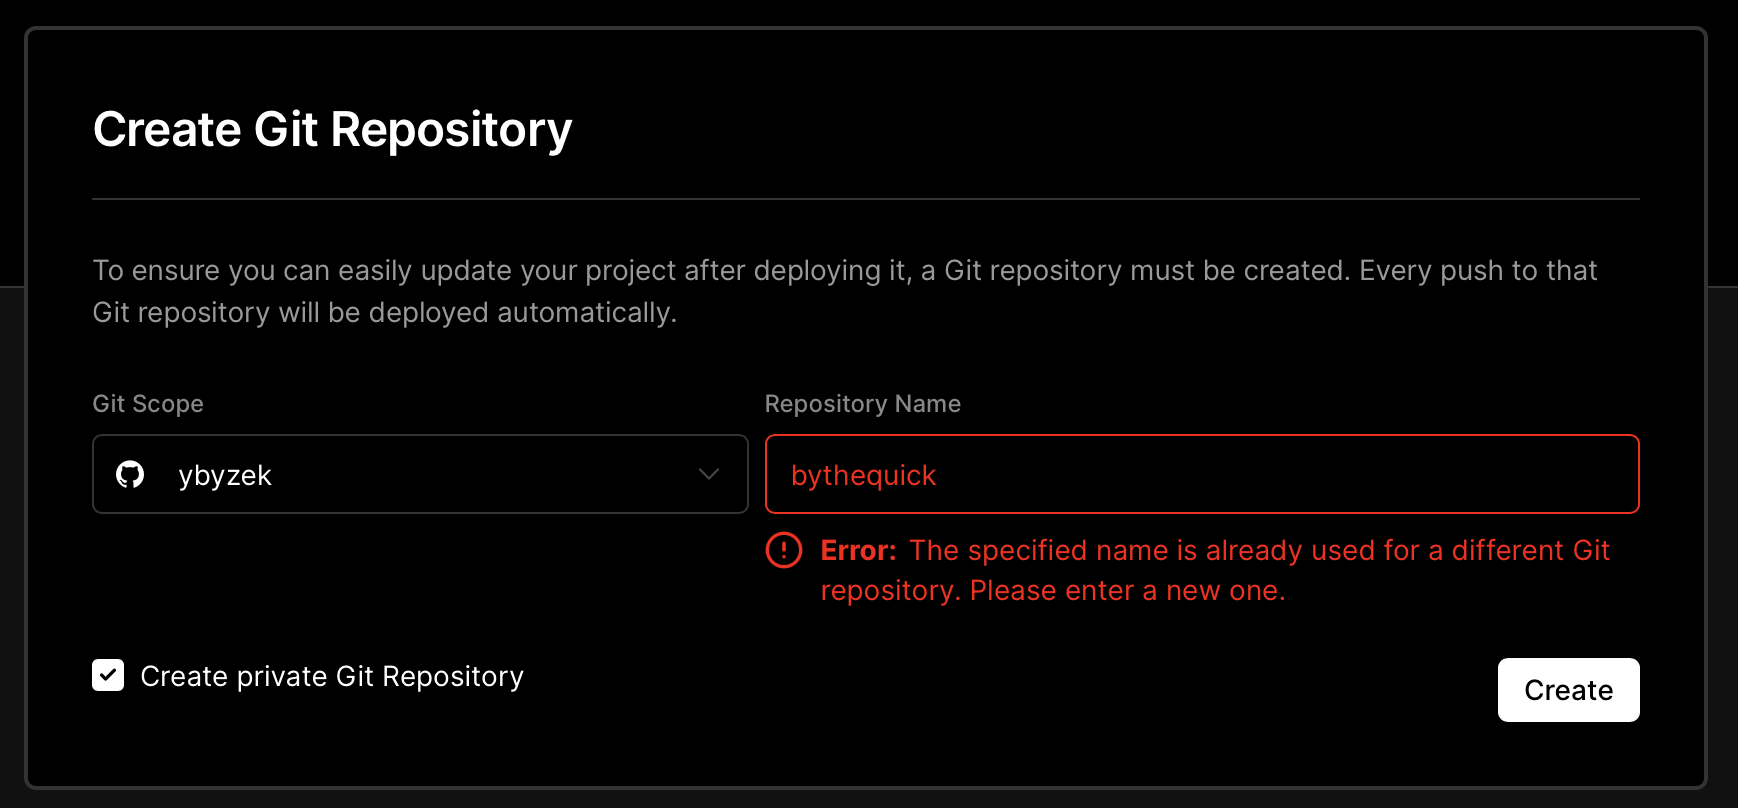
Task: Click the "Please enter a new one" error line
Action: pyautogui.click(x=1127, y=591)
